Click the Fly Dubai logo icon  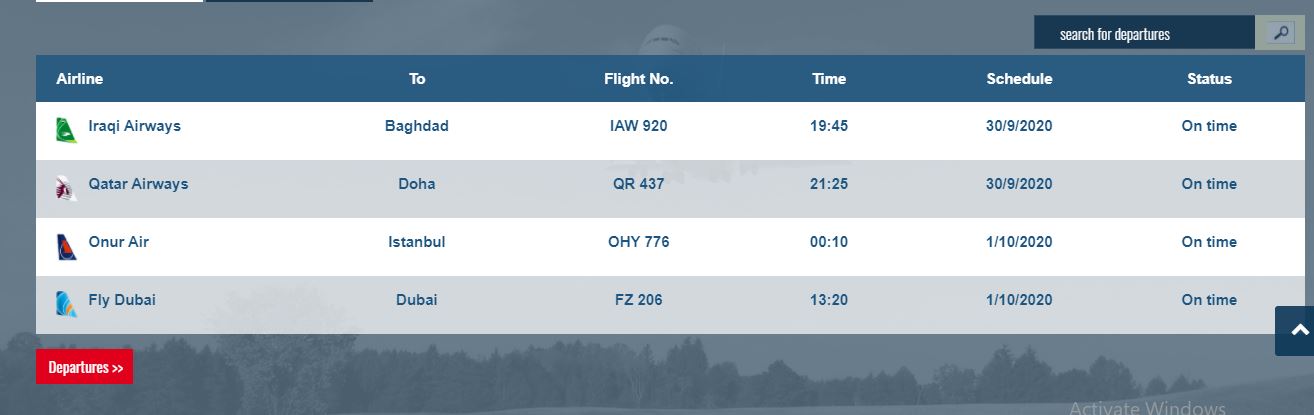(66, 304)
